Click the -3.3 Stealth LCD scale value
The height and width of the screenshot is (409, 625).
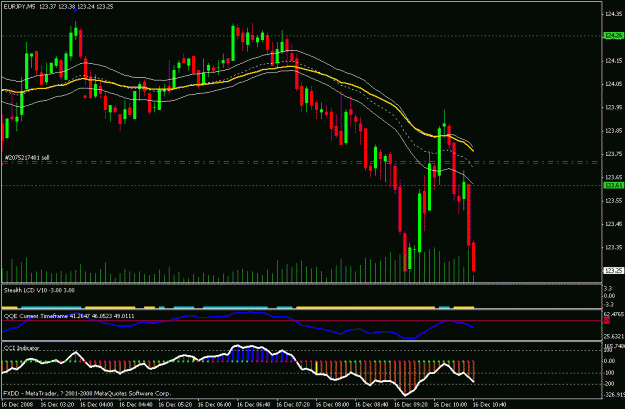609,305
